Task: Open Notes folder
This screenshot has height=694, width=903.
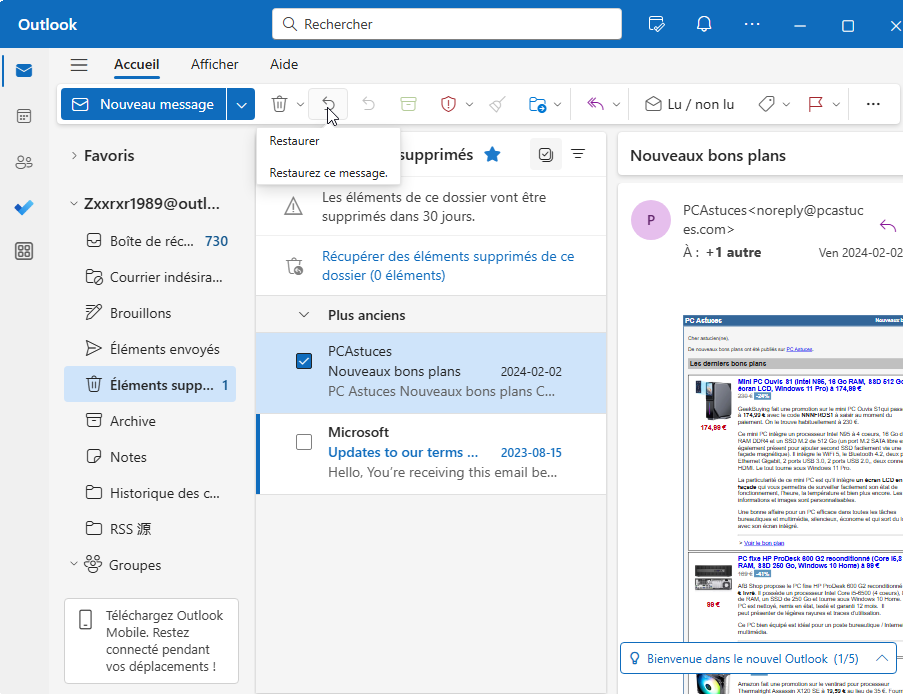Action: [x=150, y=457]
